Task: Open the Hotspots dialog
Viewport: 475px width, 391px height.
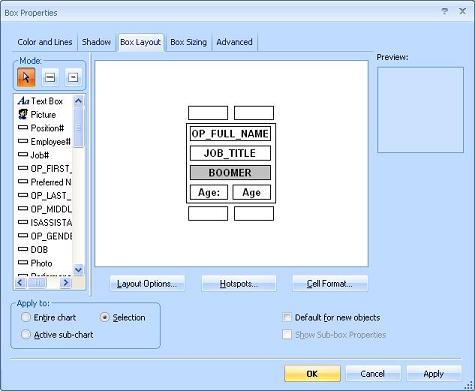Action: click(239, 284)
